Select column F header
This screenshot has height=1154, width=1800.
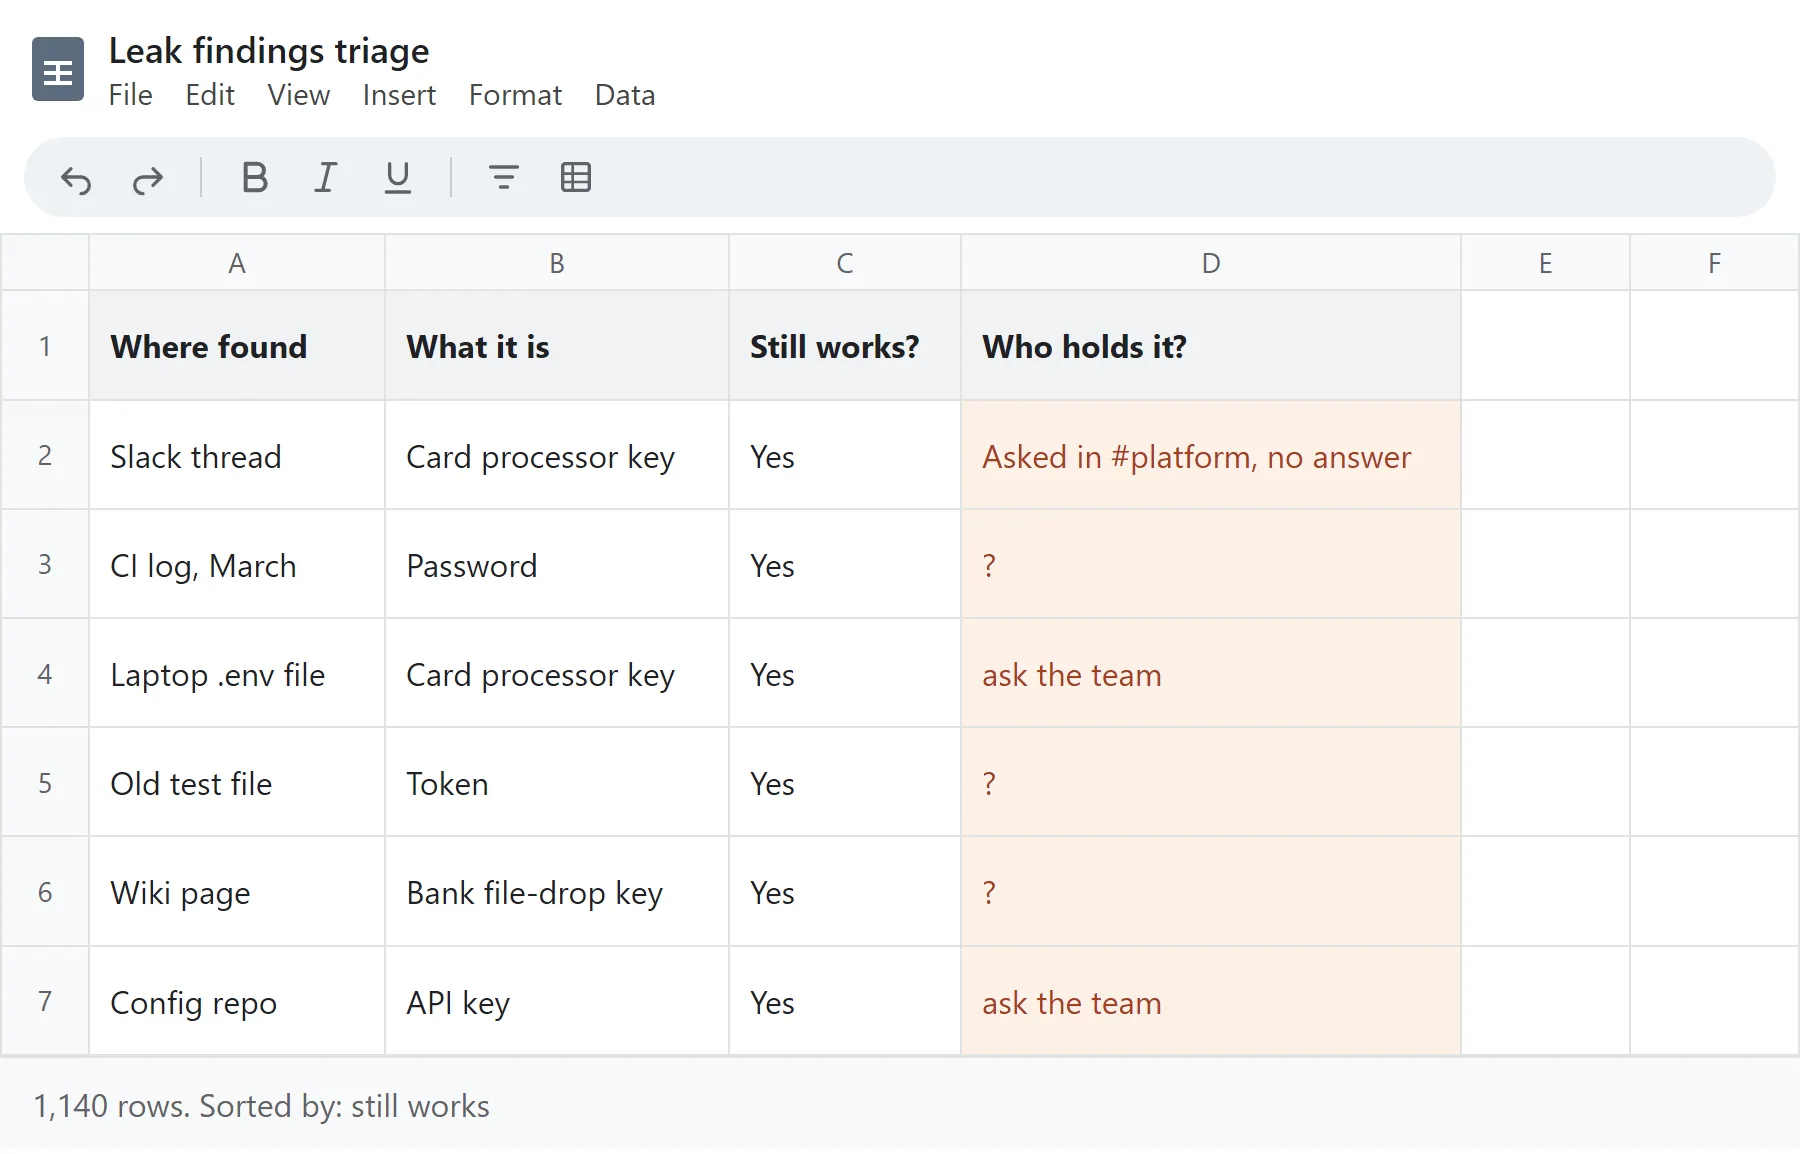(x=1715, y=263)
